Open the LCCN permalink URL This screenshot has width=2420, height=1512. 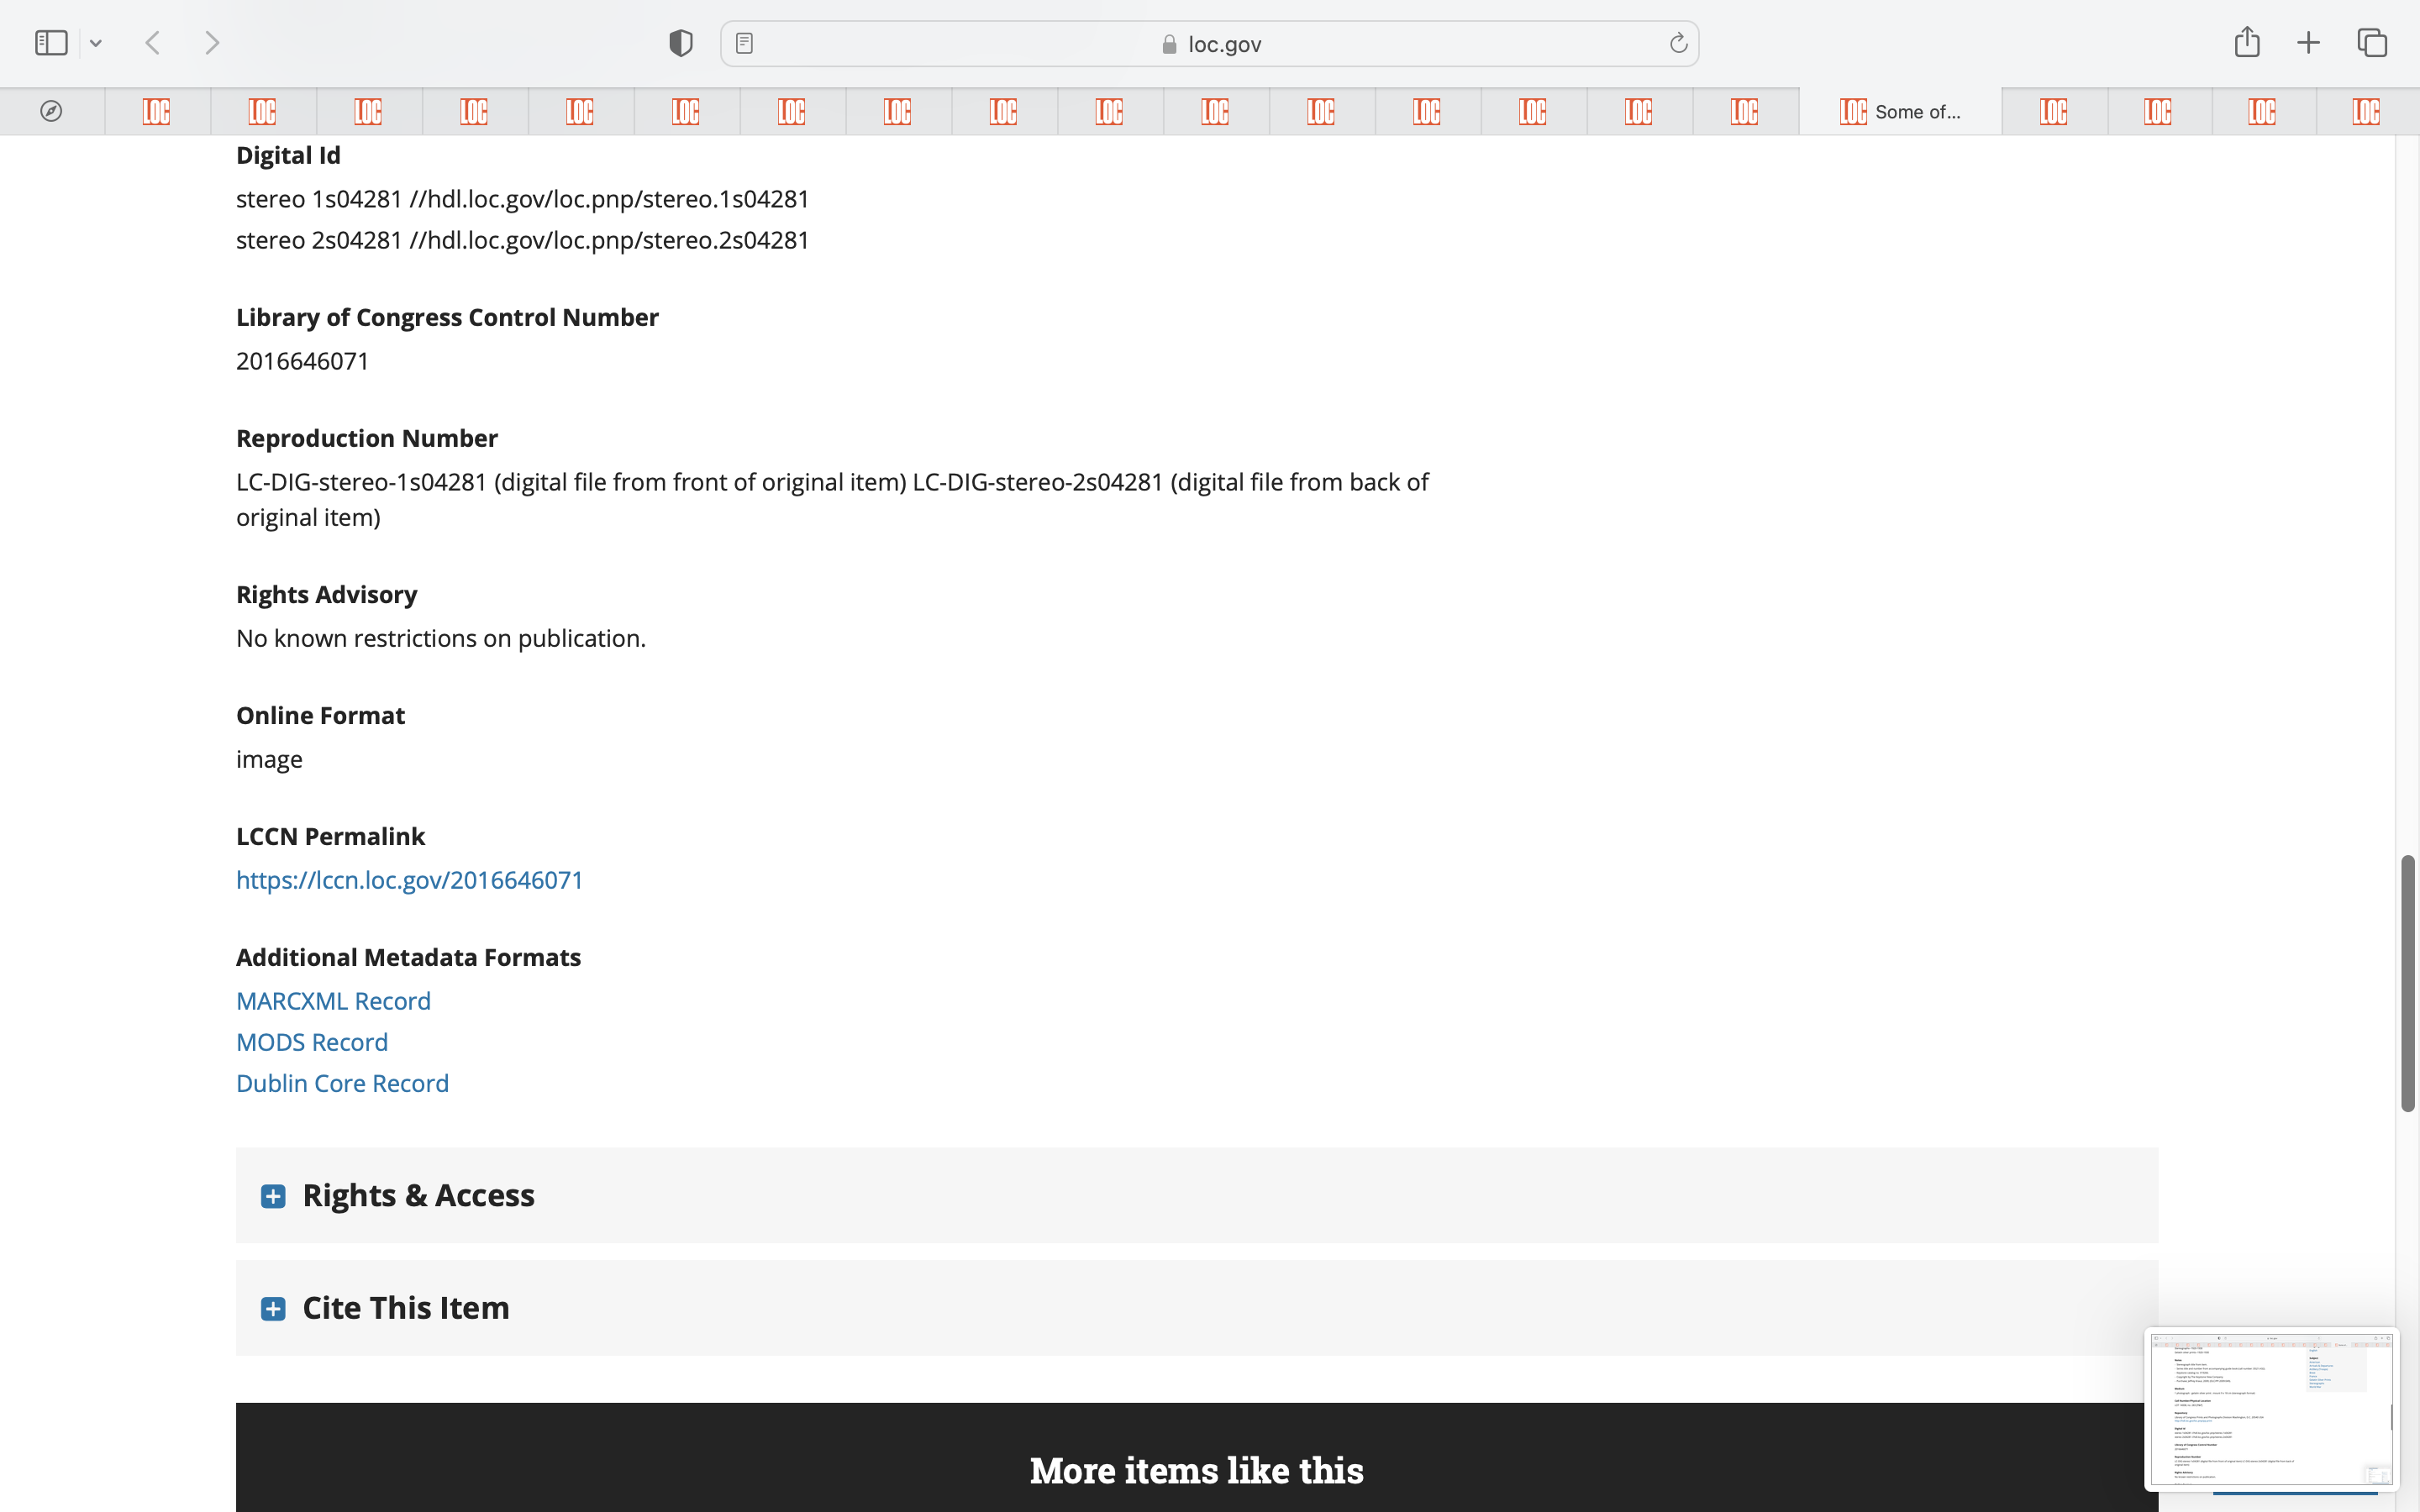click(409, 880)
